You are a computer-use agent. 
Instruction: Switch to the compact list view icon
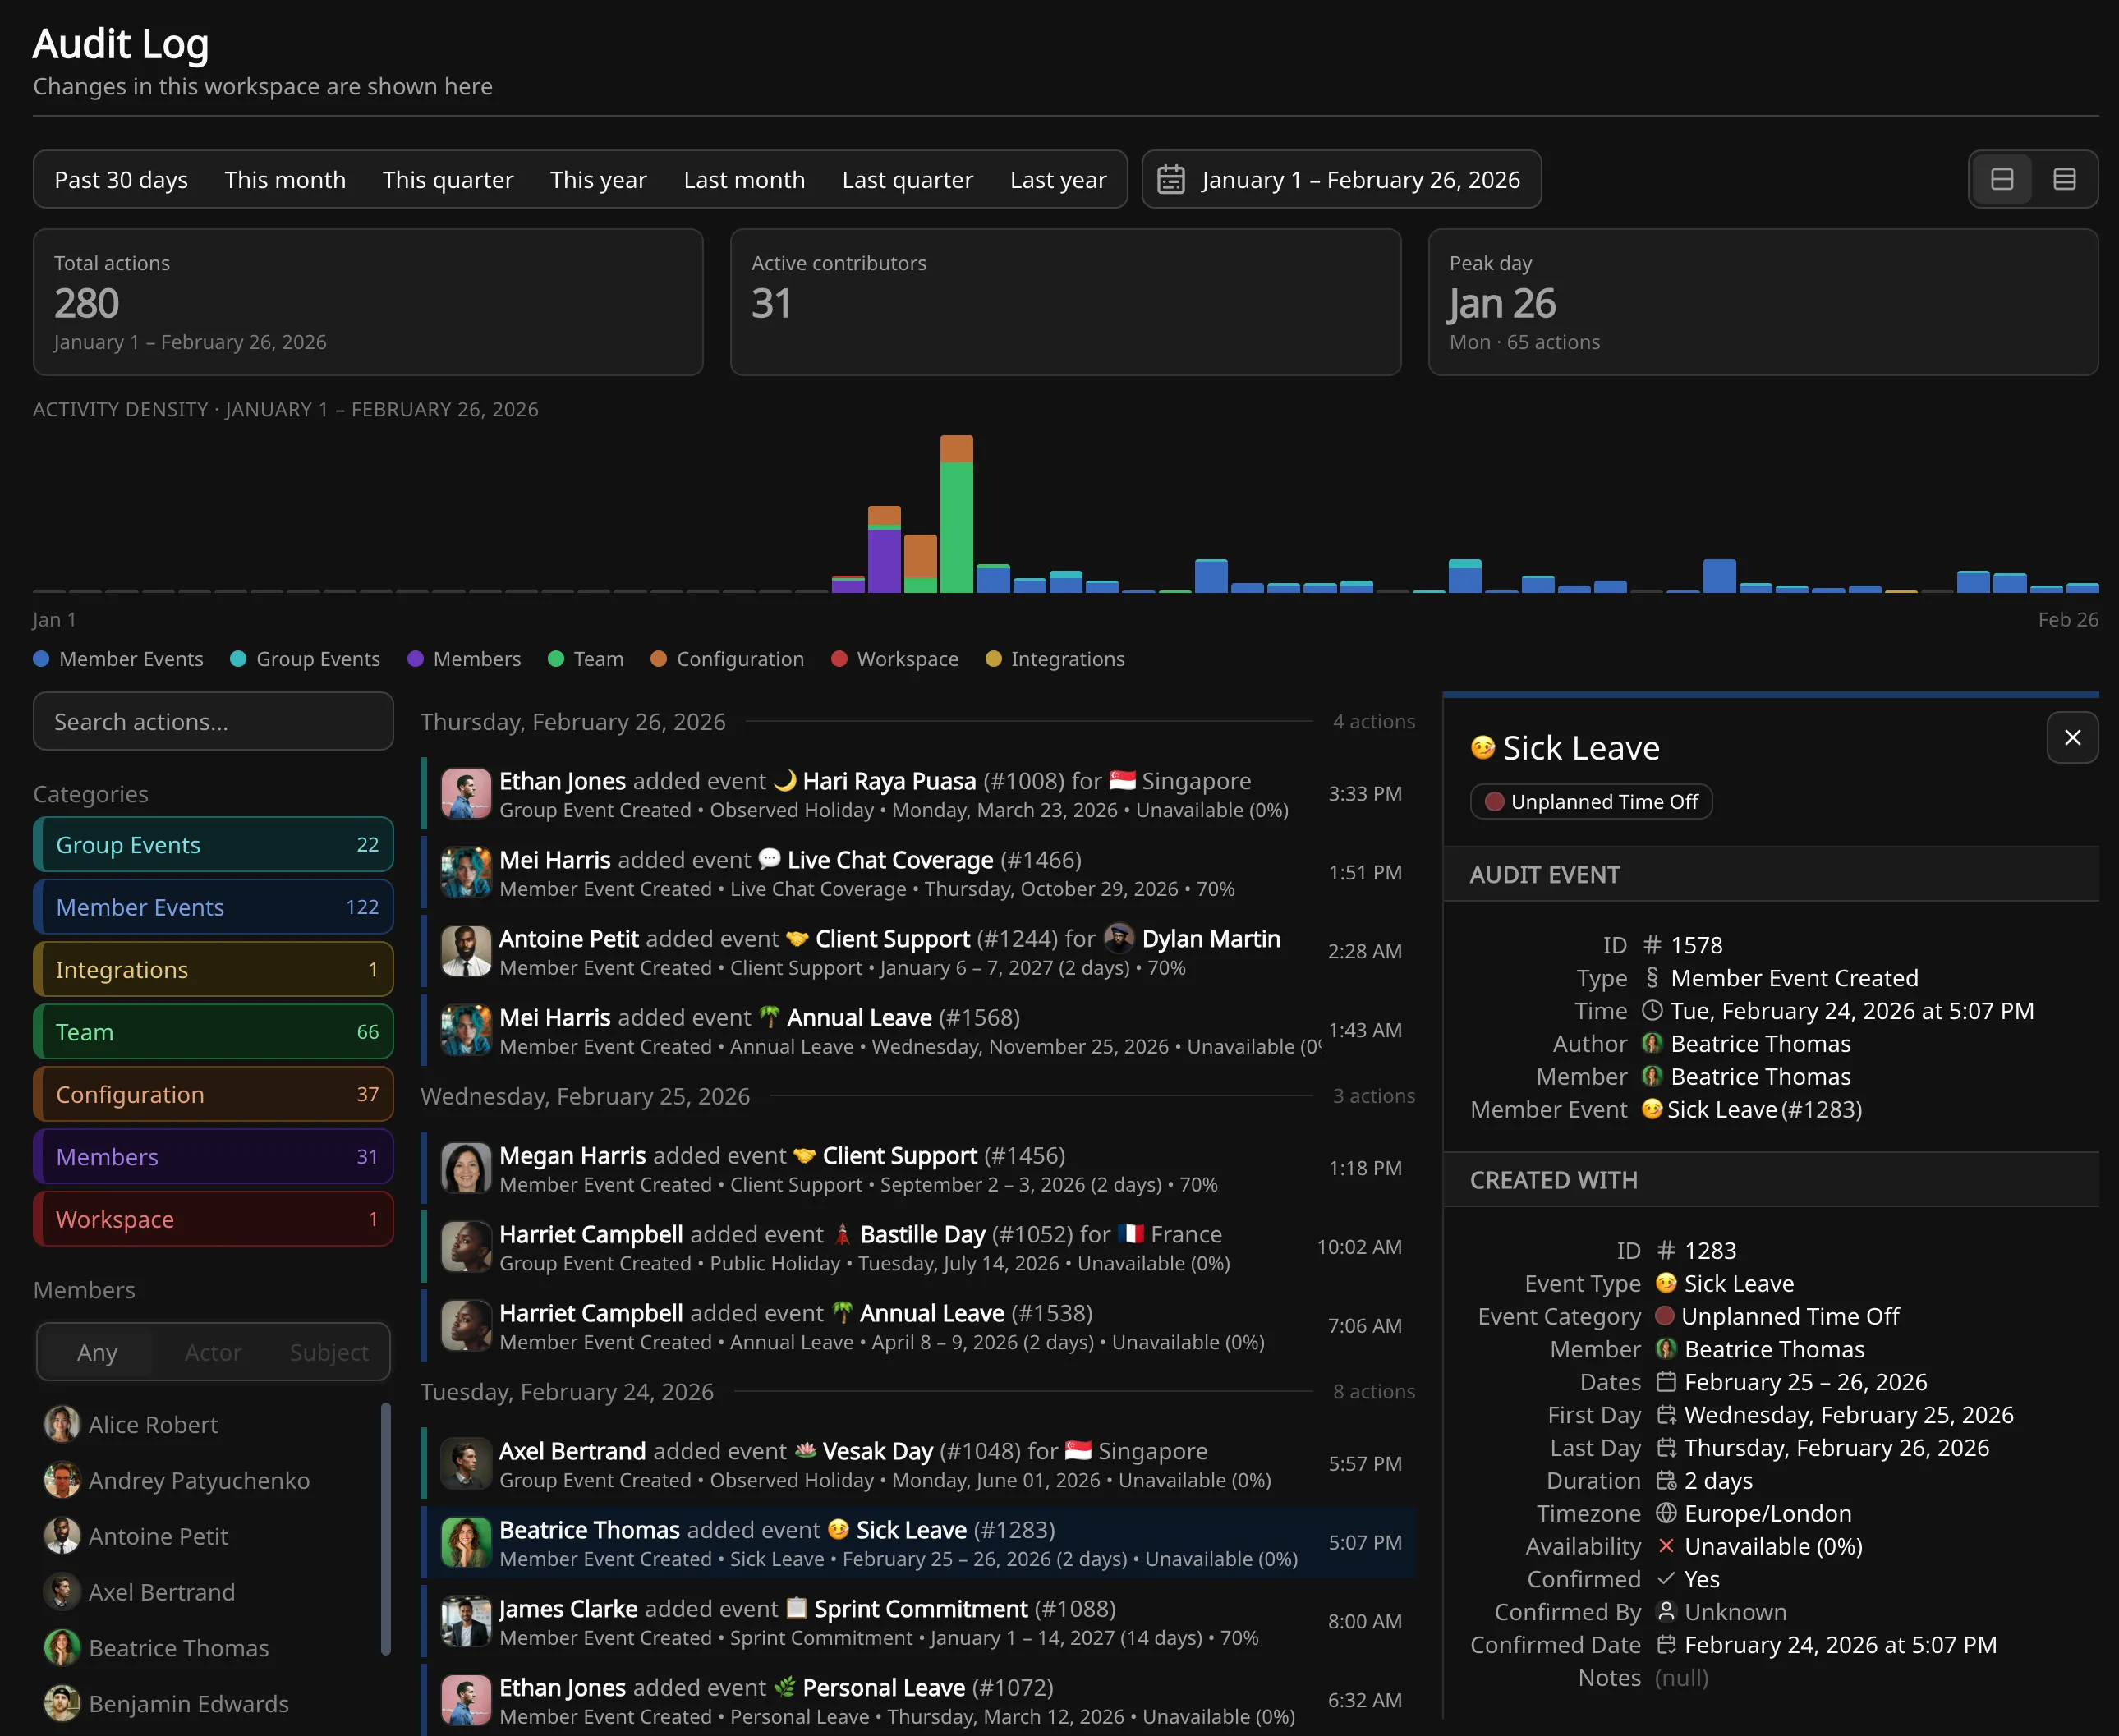pyautogui.click(x=2064, y=179)
